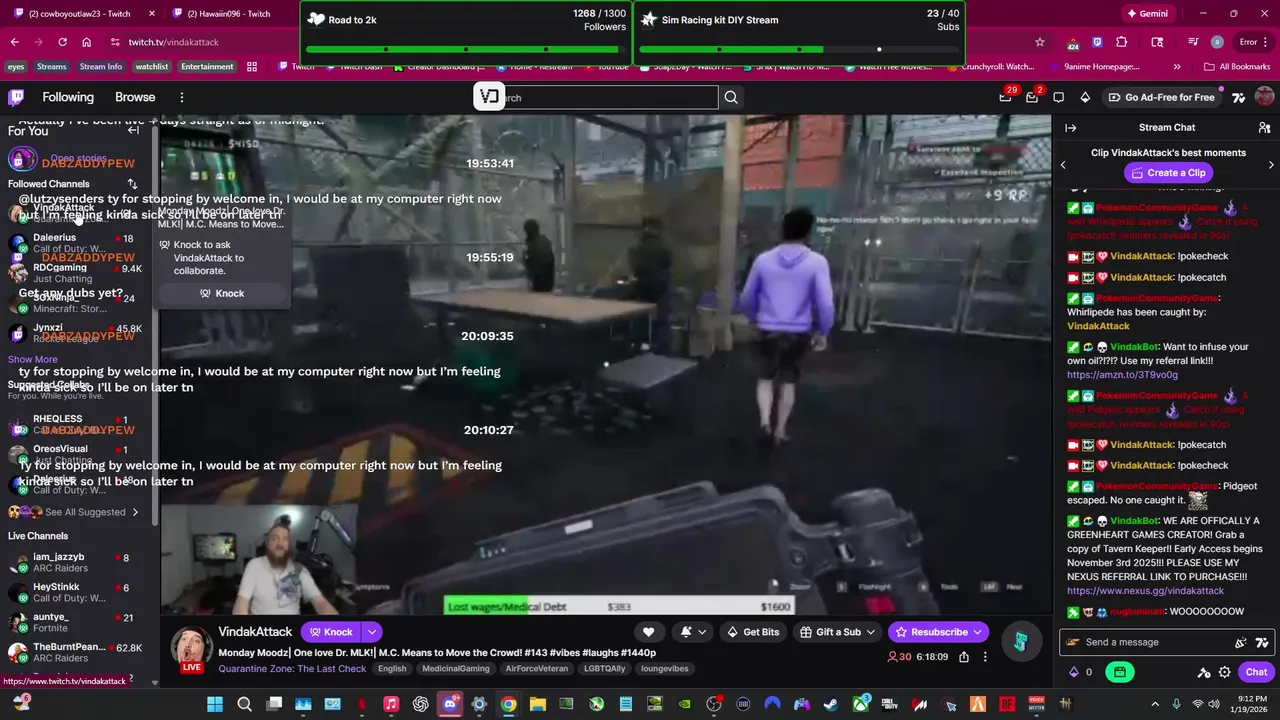Collapse the For You sidebar arrow
Image resolution: width=1280 pixels, height=720 pixels.
pos(133,130)
